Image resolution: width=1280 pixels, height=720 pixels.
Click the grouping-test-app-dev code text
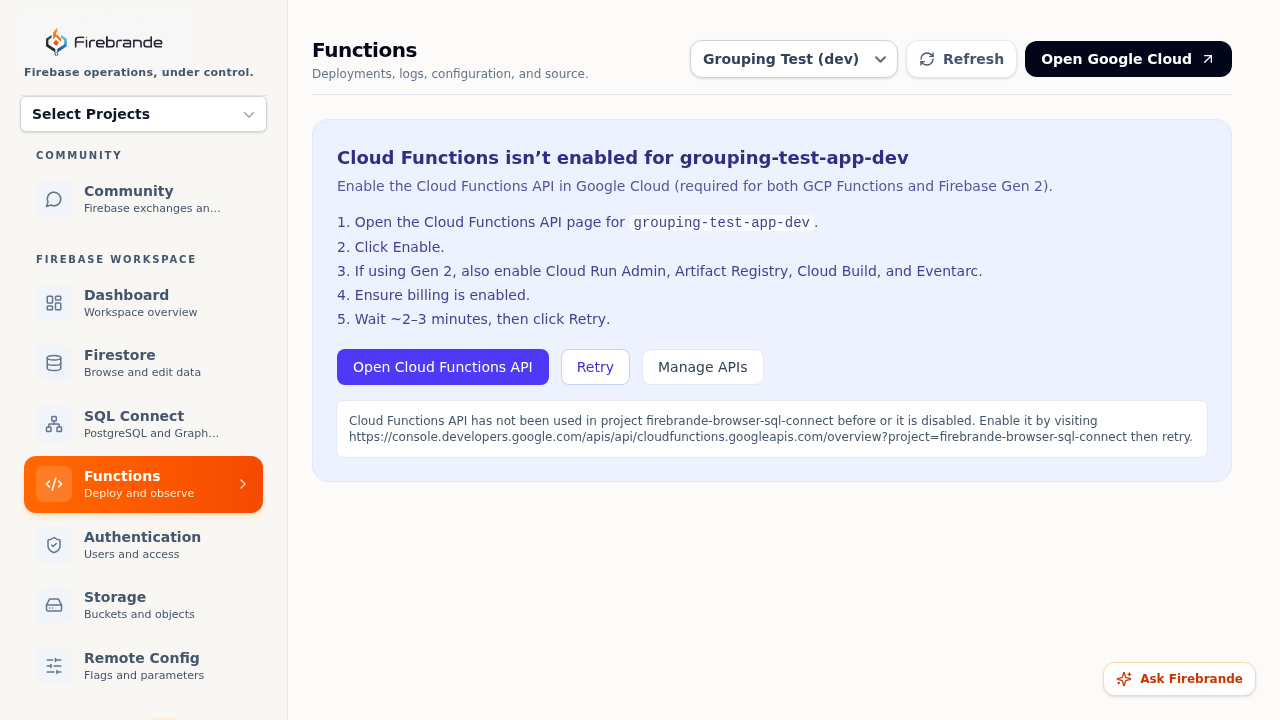point(721,222)
